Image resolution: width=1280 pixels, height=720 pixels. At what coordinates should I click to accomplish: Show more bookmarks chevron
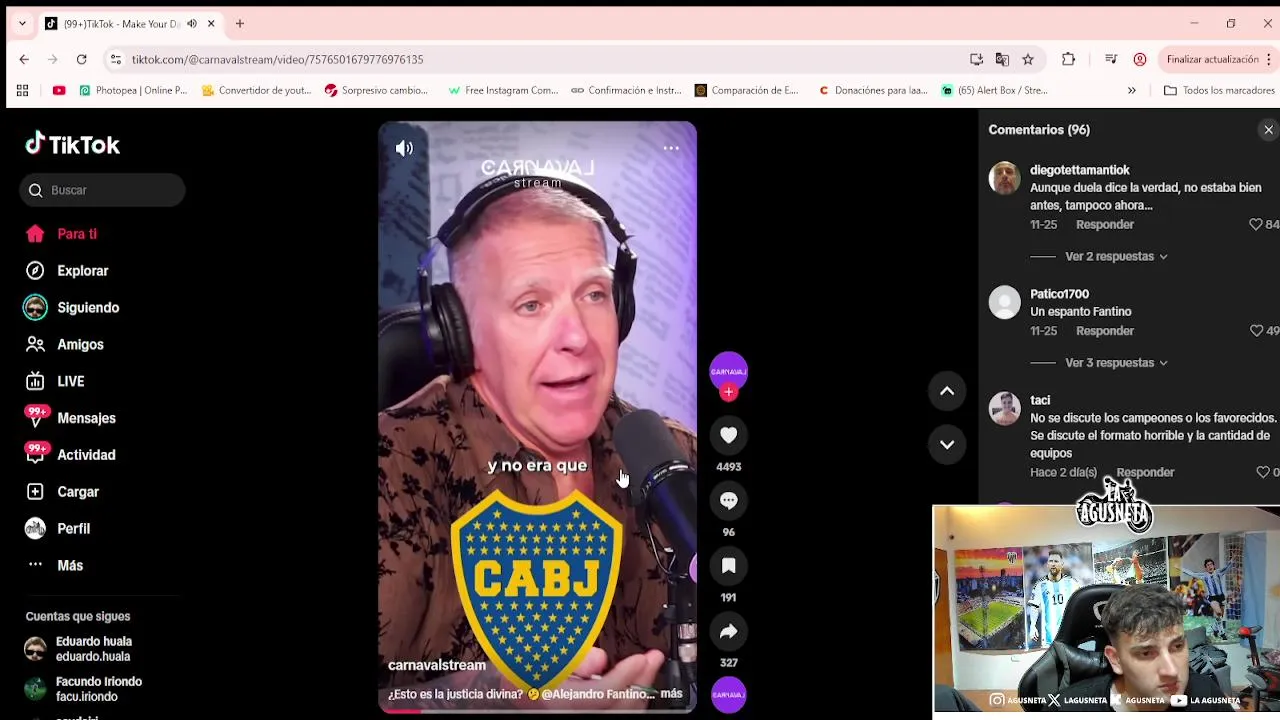[x=1131, y=91]
